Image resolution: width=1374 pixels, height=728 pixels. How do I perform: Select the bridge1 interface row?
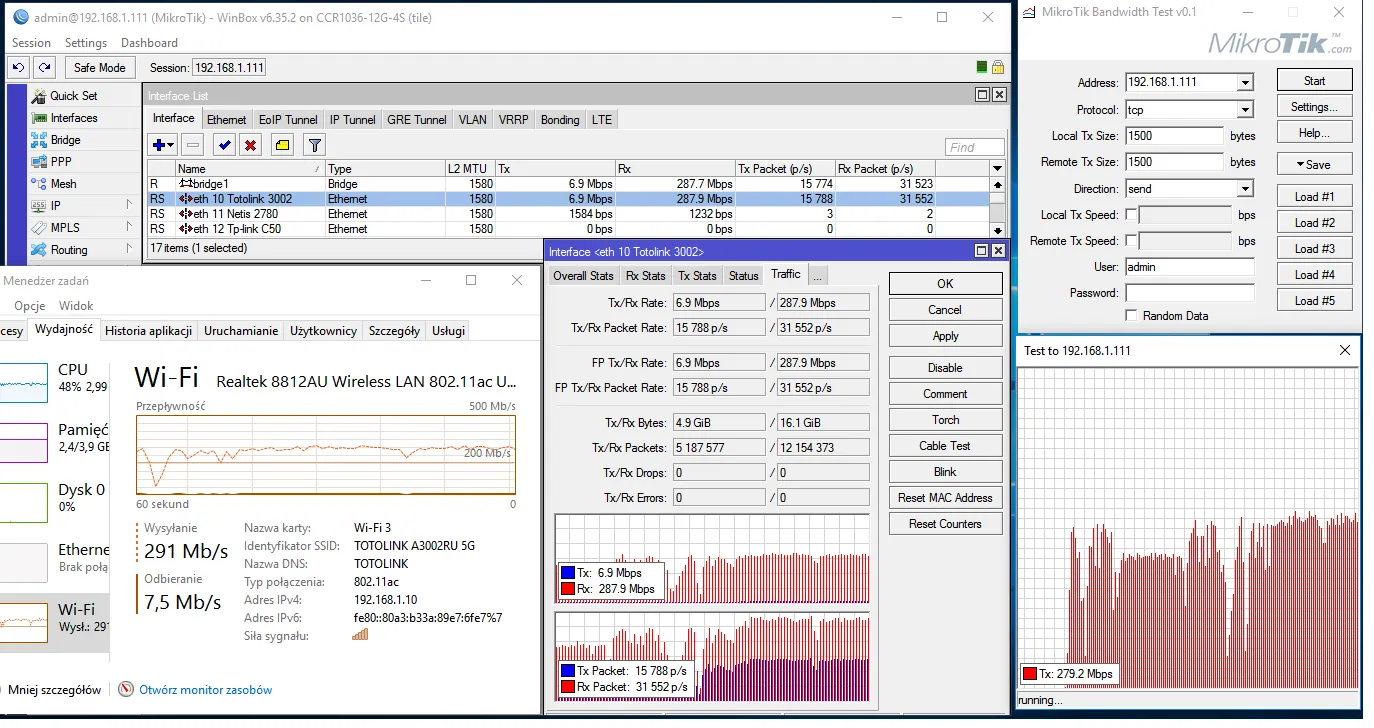click(x=568, y=184)
